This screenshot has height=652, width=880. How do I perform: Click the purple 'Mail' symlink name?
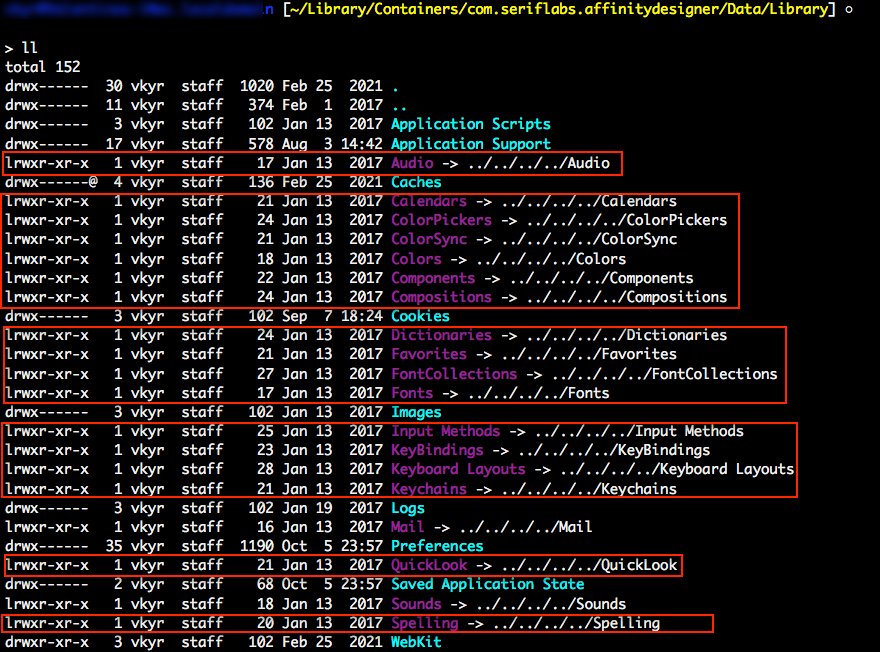pos(407,527)
